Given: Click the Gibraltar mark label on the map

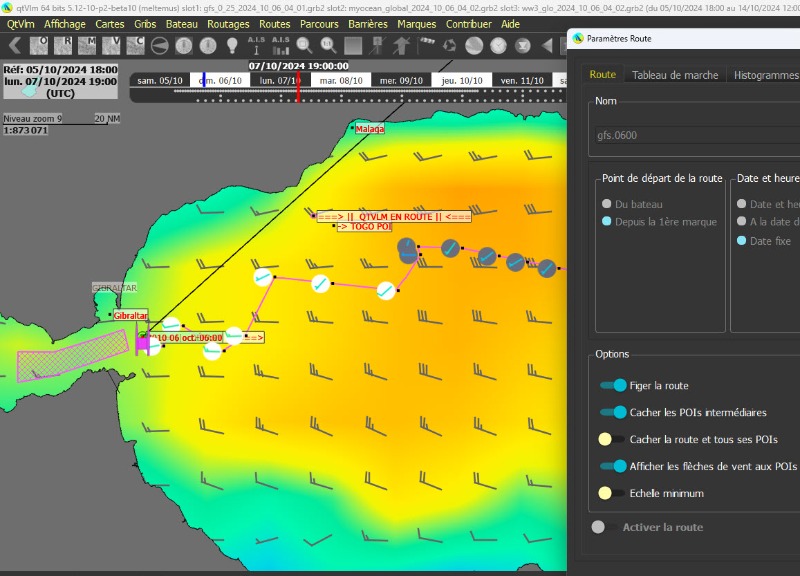Looking at the screenshot, I should click(x=131, y=315).
